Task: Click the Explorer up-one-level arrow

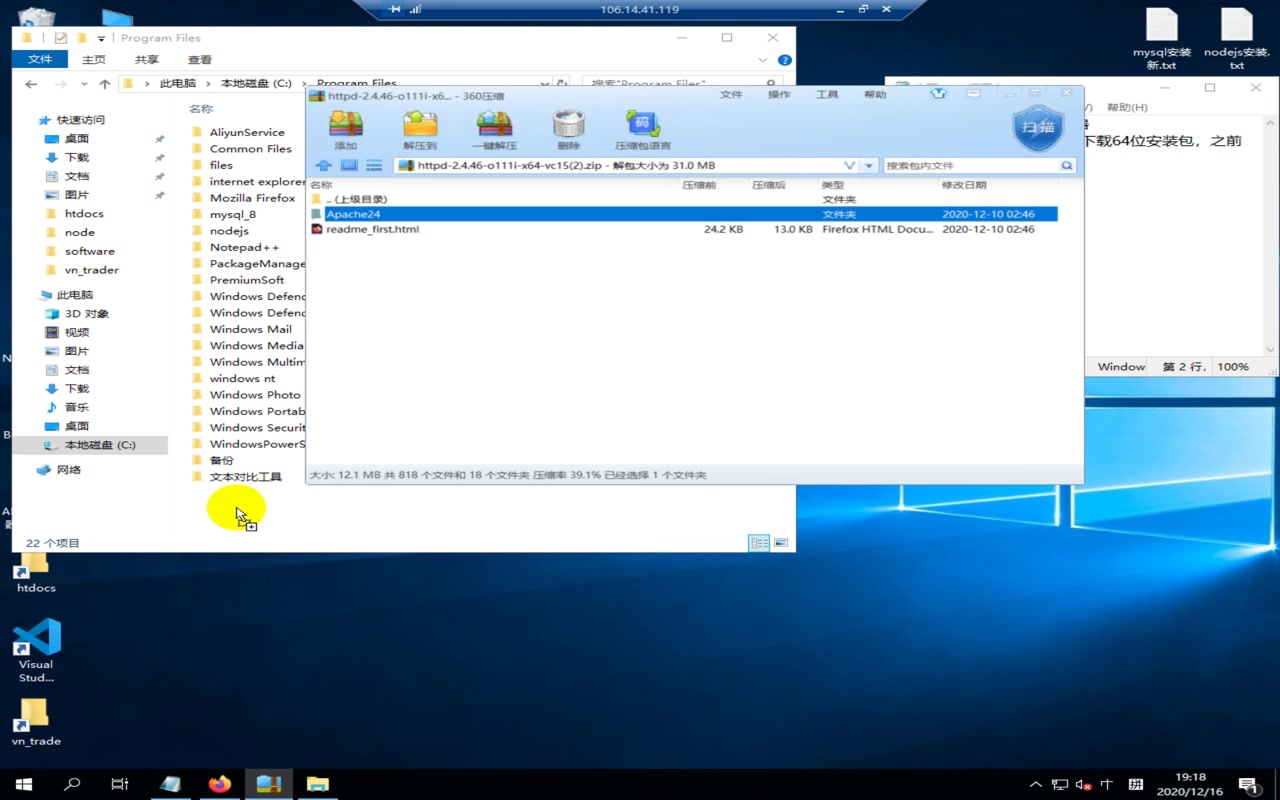Action: pos(104,84)
